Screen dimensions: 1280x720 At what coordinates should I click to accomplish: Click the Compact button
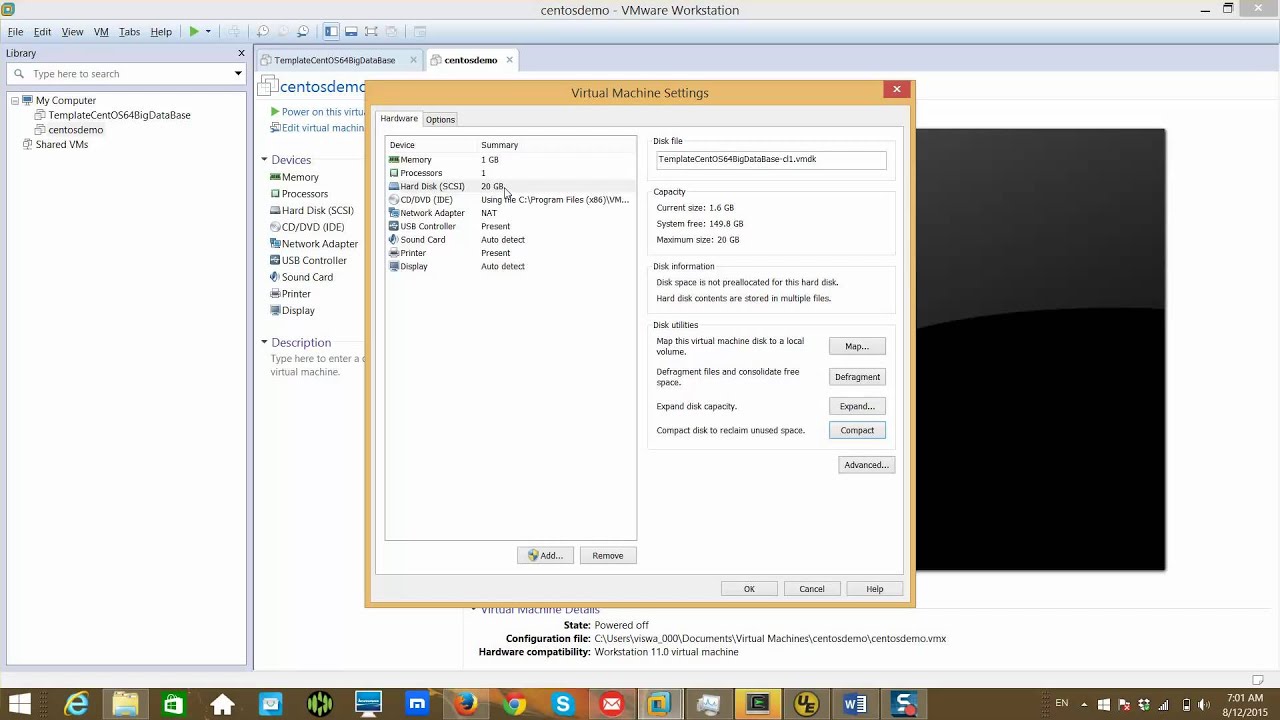point(857,430)
